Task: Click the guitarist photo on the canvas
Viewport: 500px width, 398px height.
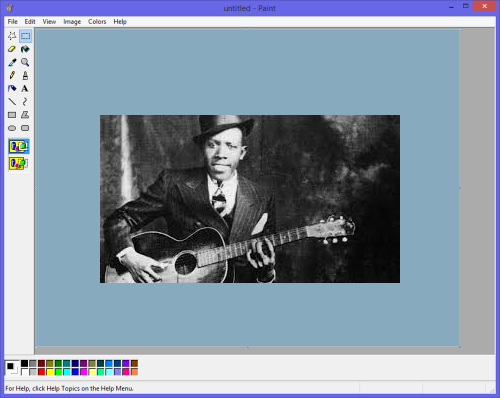Action: tap(250, 199)
